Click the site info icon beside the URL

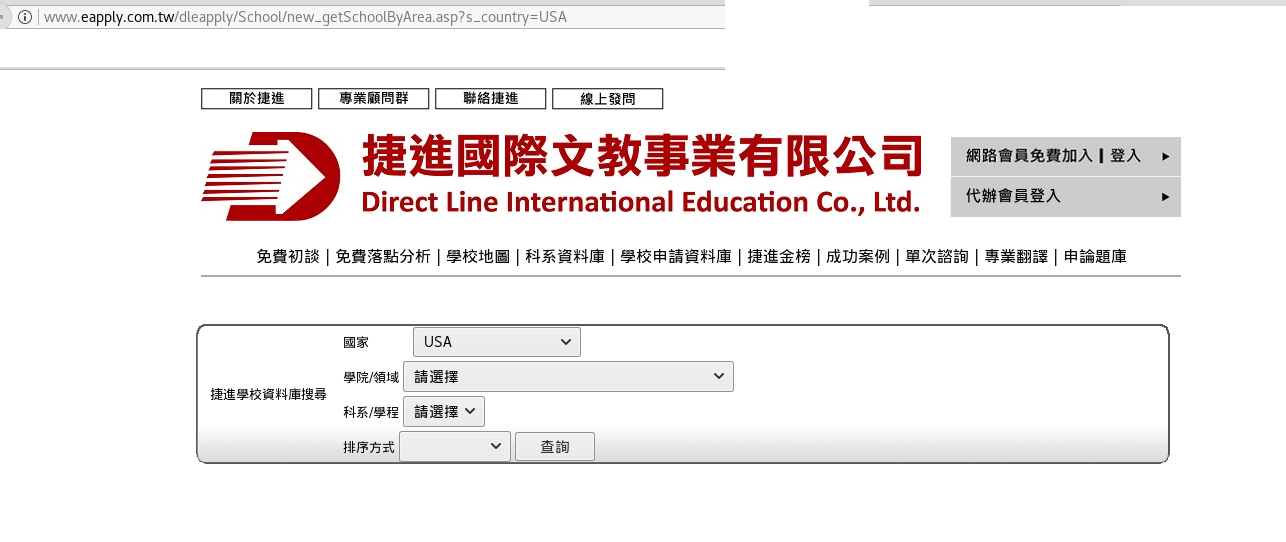point(24,17)
